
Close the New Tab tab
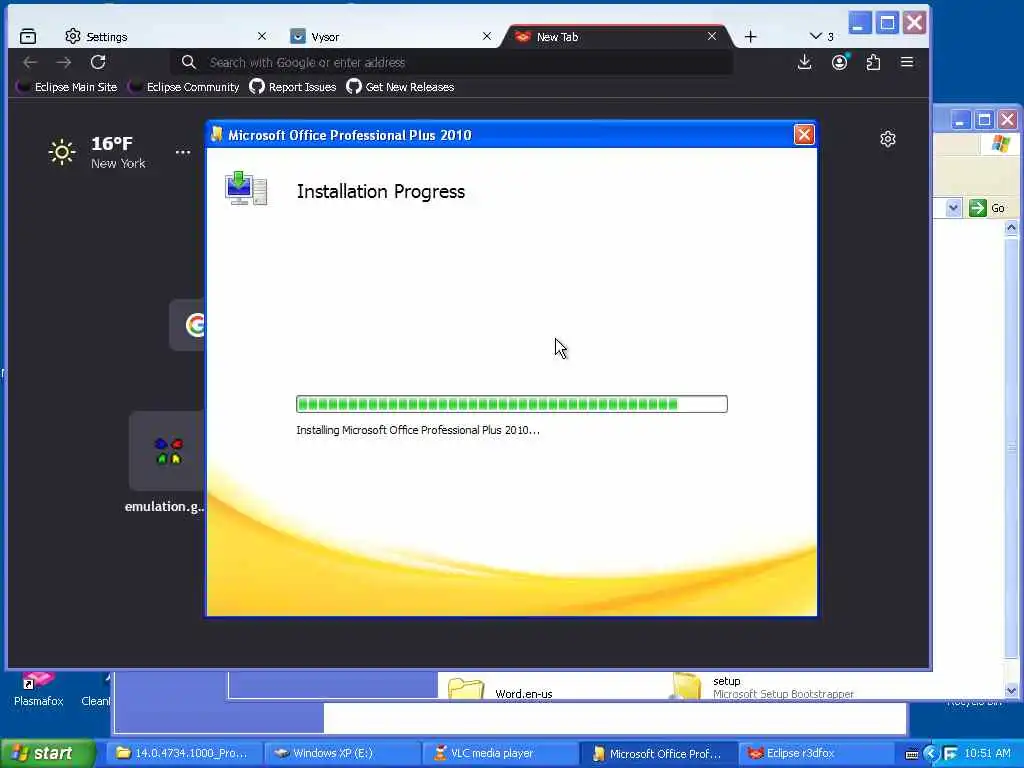pyautogui.click(x=712, y=37)
